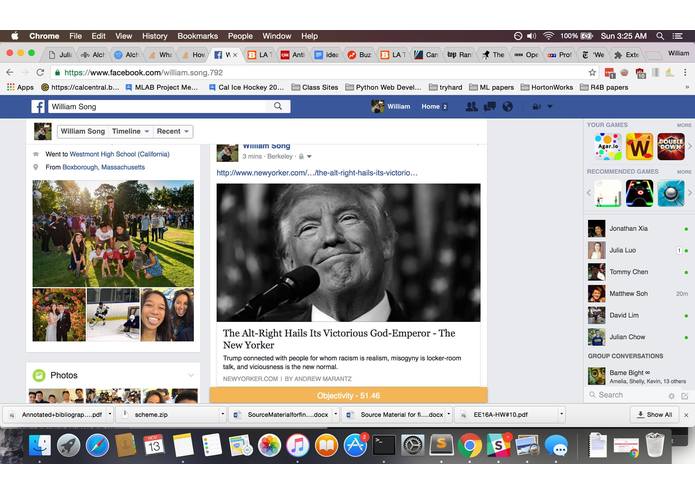Open Timeline dropdown

point(130,131)
